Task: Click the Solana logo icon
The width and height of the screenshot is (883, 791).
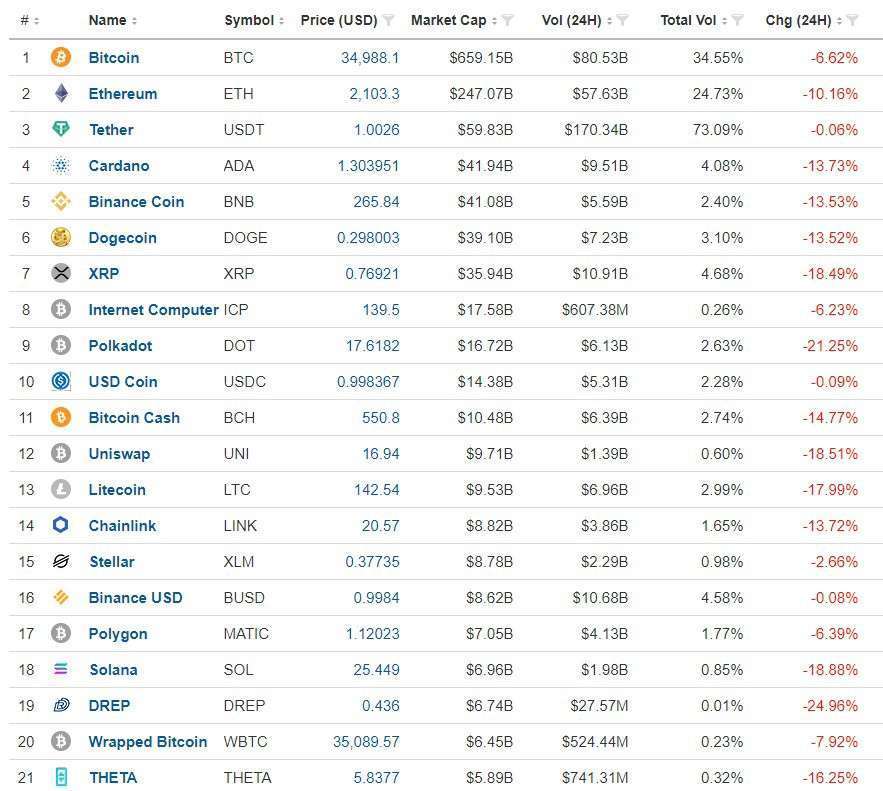Action: (x=61, y=670)
